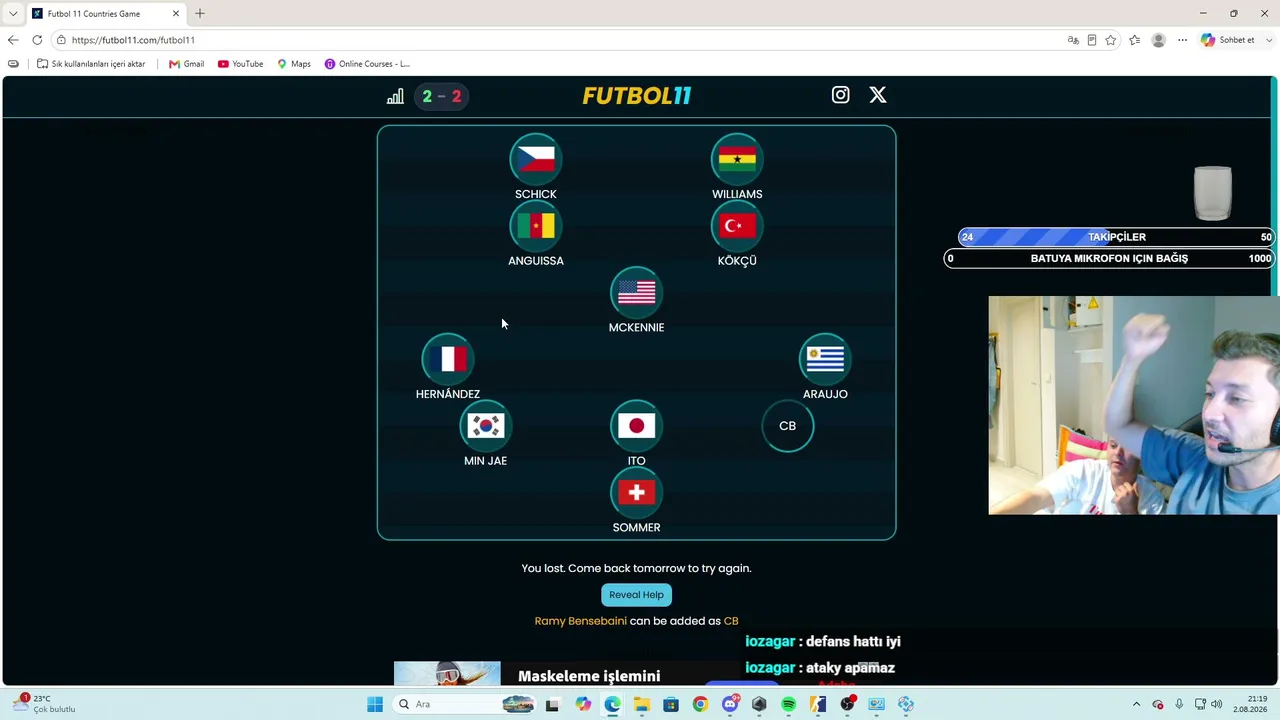Open Google Chrome from the taskbar

700,705
